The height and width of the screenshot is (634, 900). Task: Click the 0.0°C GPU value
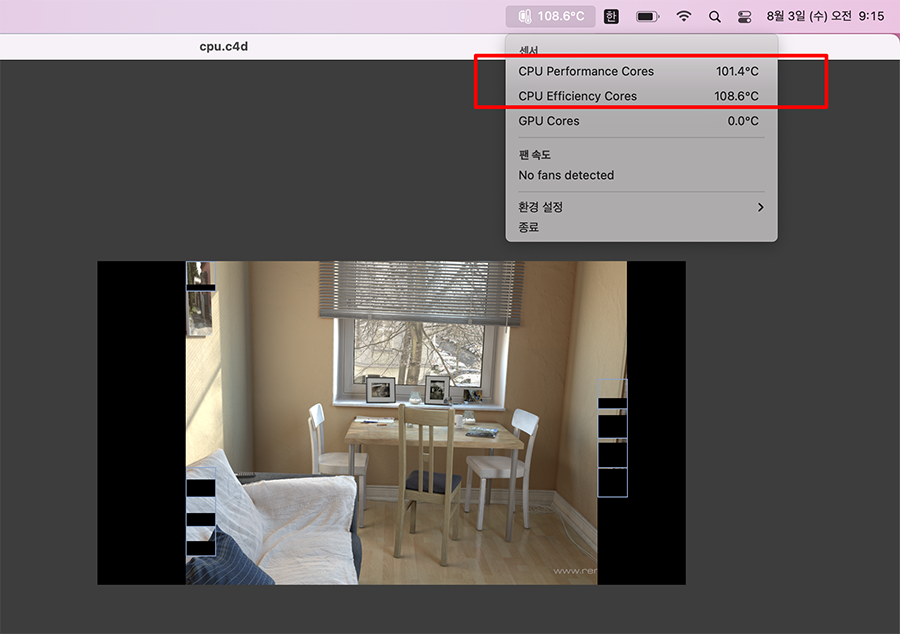(743, 121)
